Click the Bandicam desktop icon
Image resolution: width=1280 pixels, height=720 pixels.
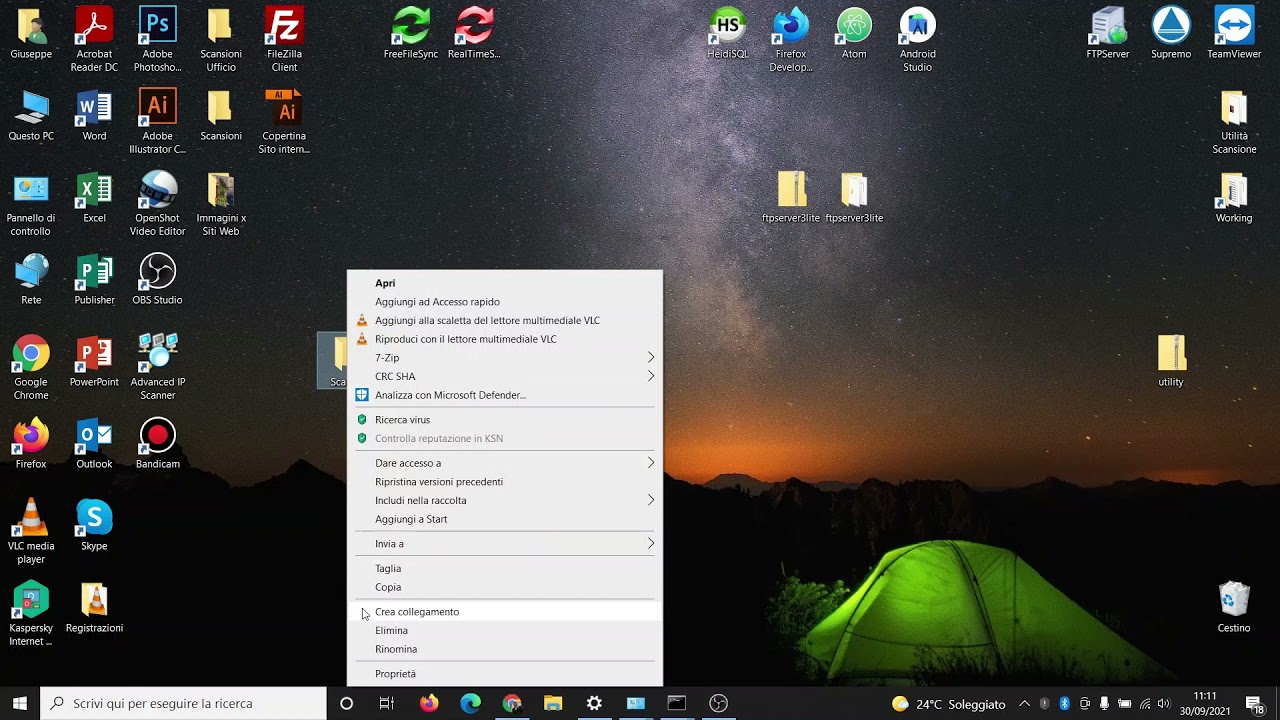coord(157,443)
